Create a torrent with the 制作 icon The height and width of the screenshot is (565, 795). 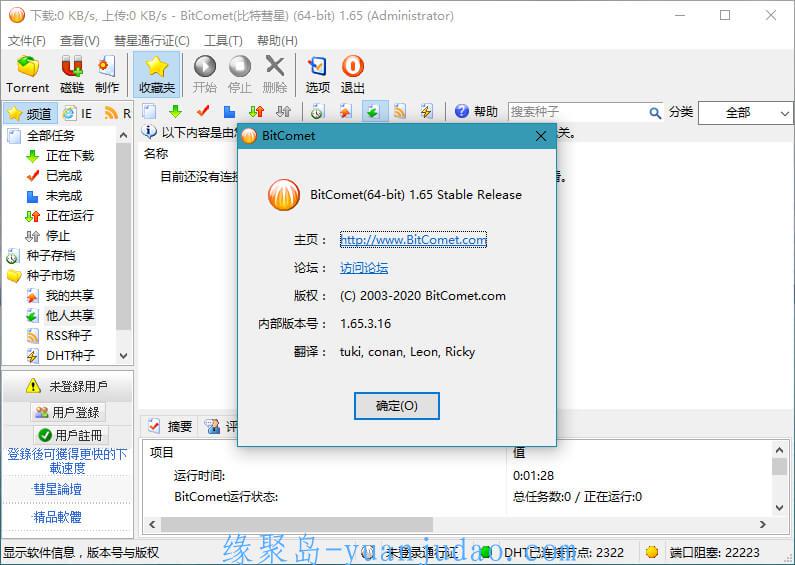pos(106,75)
